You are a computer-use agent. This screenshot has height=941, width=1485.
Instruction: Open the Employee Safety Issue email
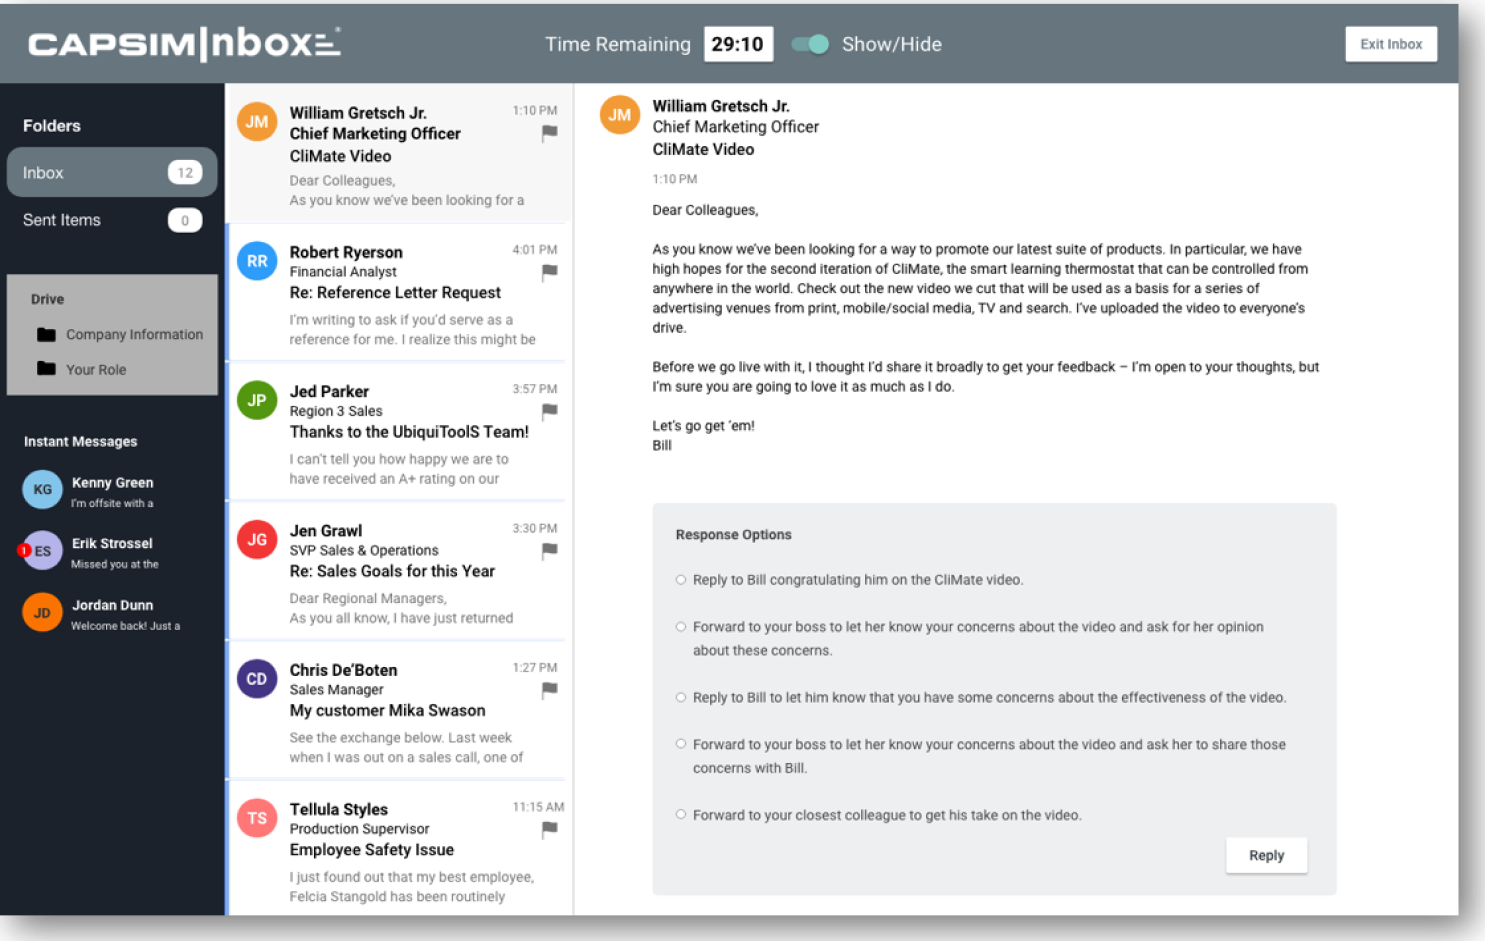[x=399, y=849]
